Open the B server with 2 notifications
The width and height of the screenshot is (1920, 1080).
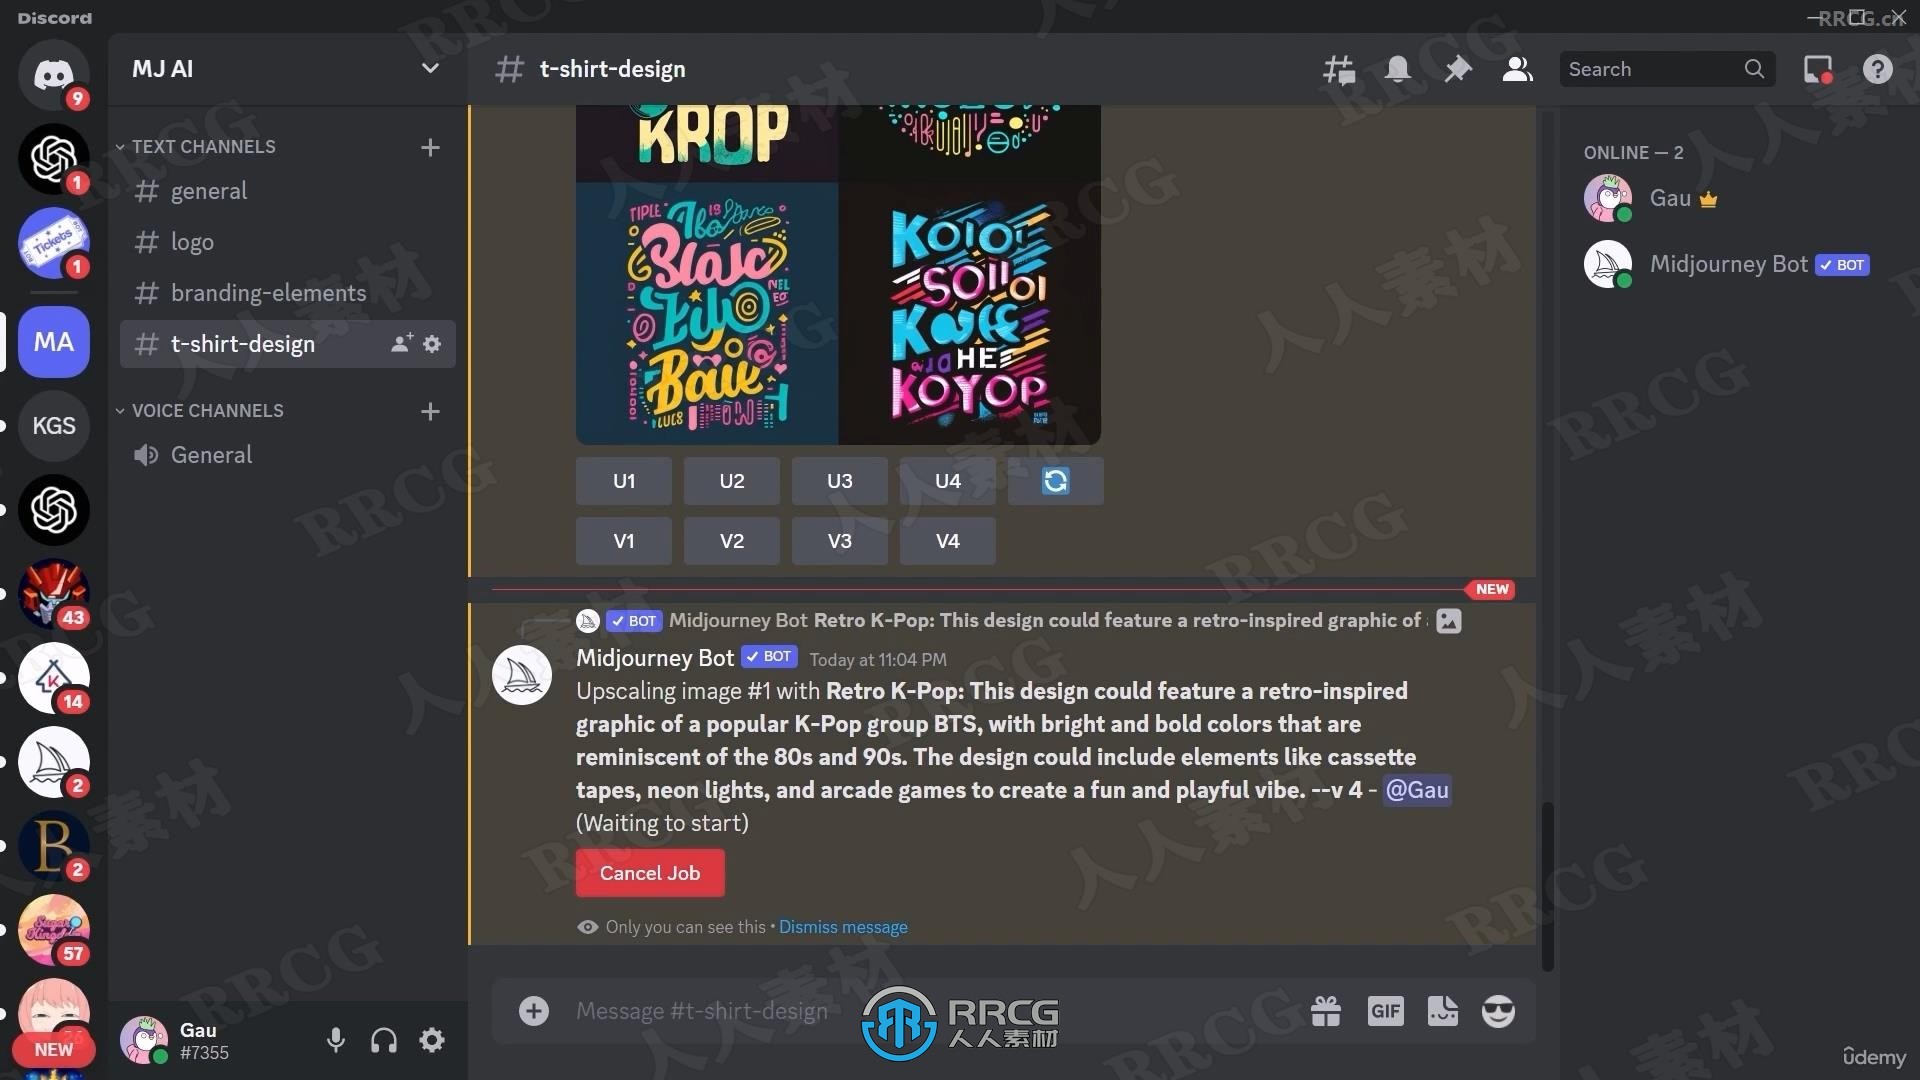point(54,846)
